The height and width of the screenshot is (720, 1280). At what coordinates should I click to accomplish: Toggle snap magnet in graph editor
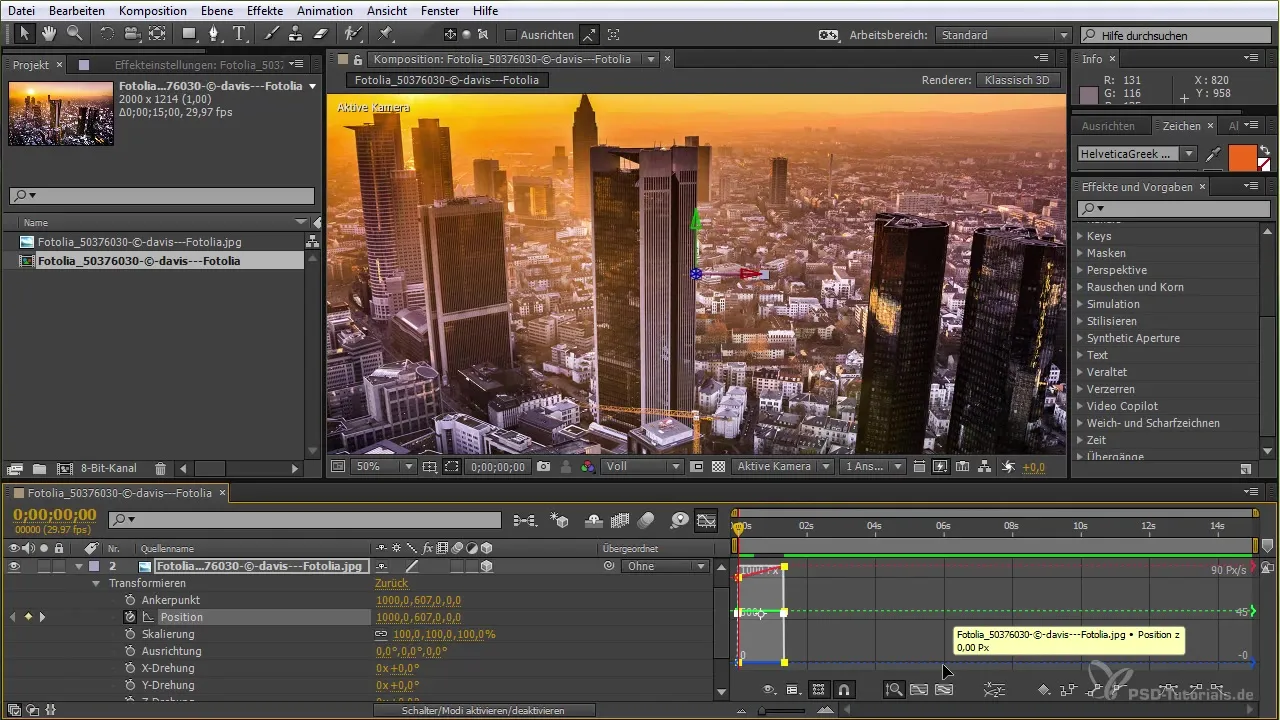pyautogui.click(x=844, y=689)
